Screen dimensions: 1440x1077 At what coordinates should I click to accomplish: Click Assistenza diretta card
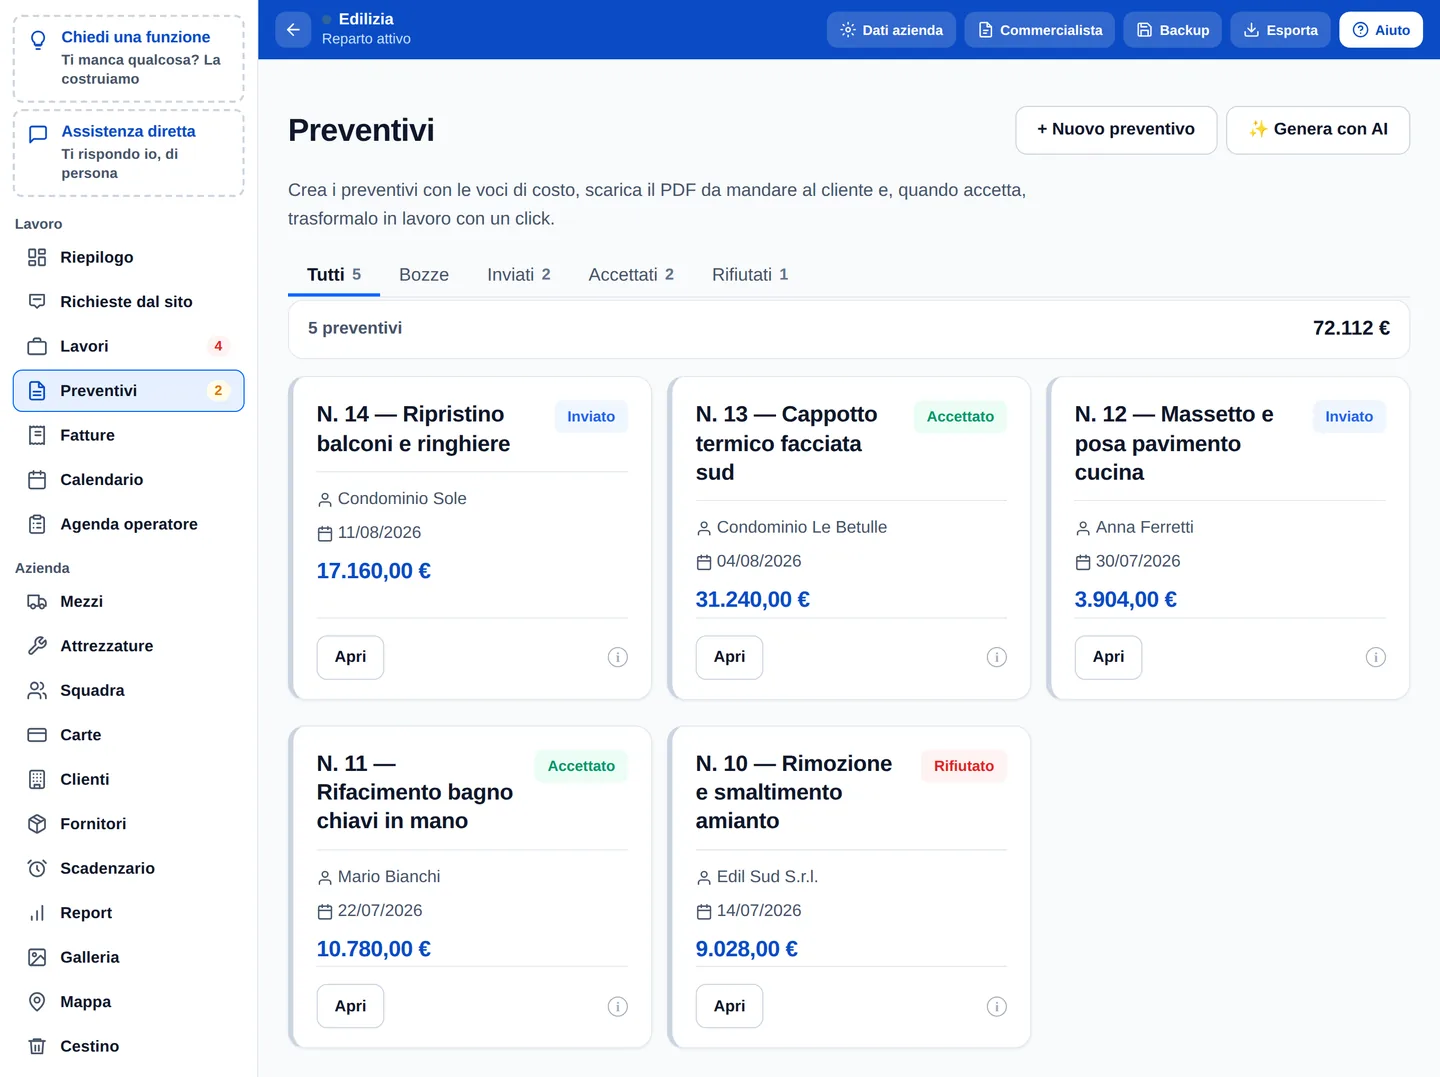[128, 153]
